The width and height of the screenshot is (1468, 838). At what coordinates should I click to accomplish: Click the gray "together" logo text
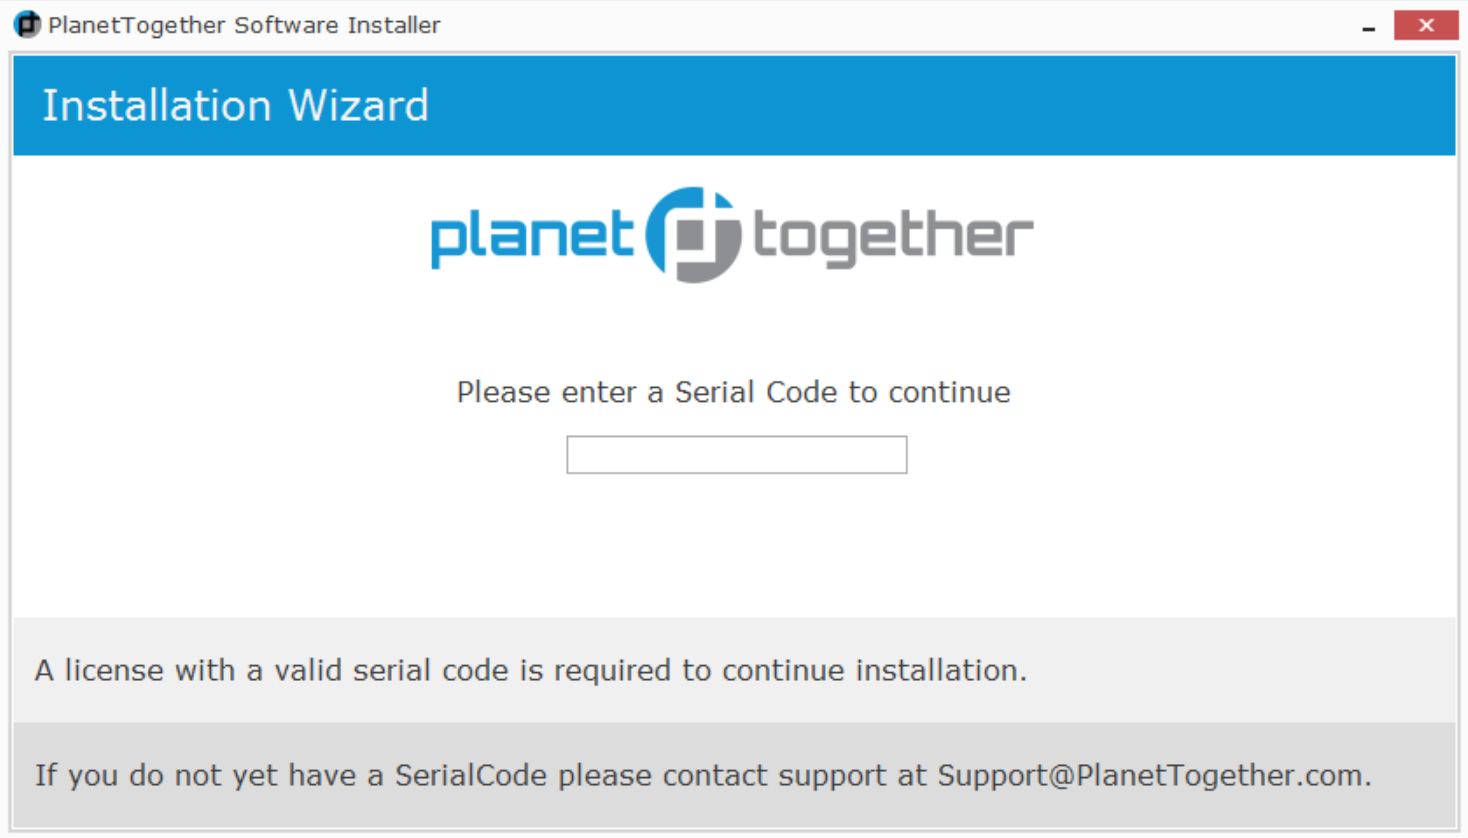pyautogui.click(x=892, y=236)
